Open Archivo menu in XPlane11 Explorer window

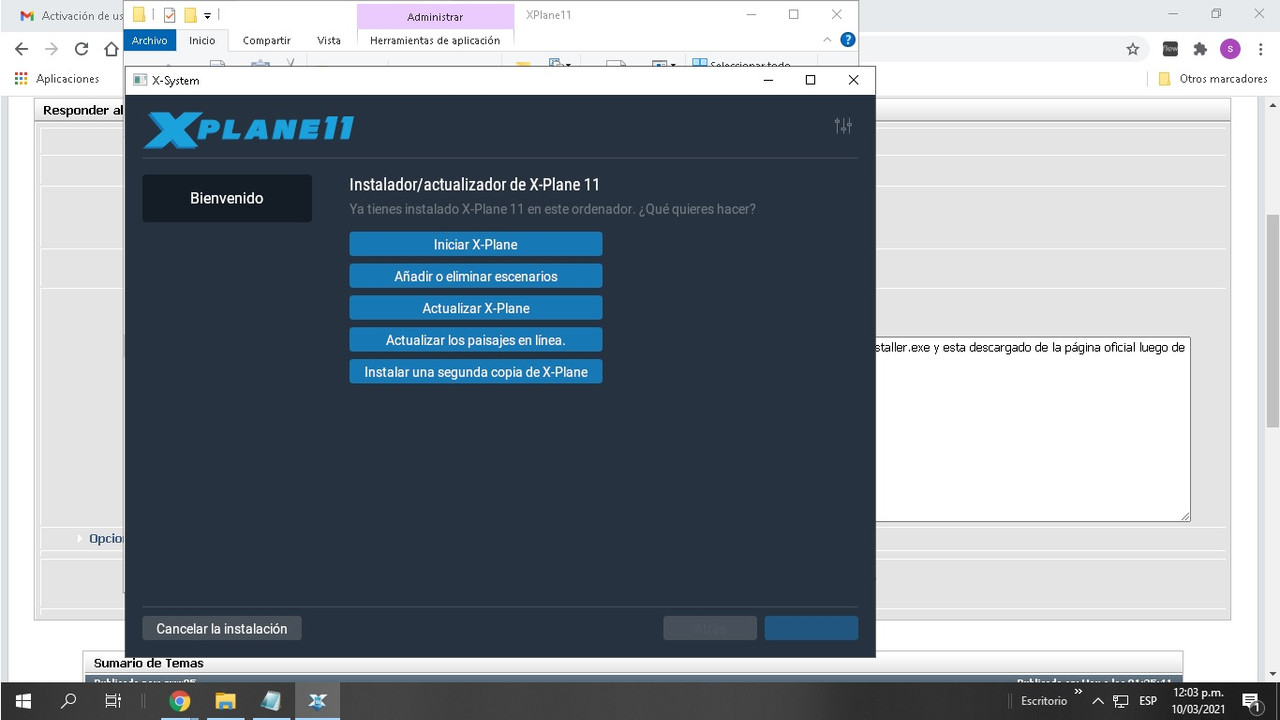150,40
